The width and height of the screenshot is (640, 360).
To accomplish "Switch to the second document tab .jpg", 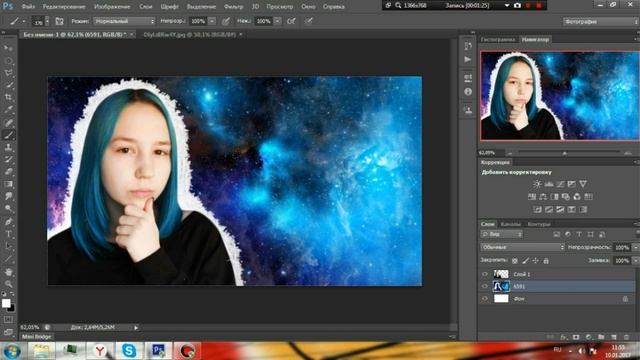I will [189, 35].
